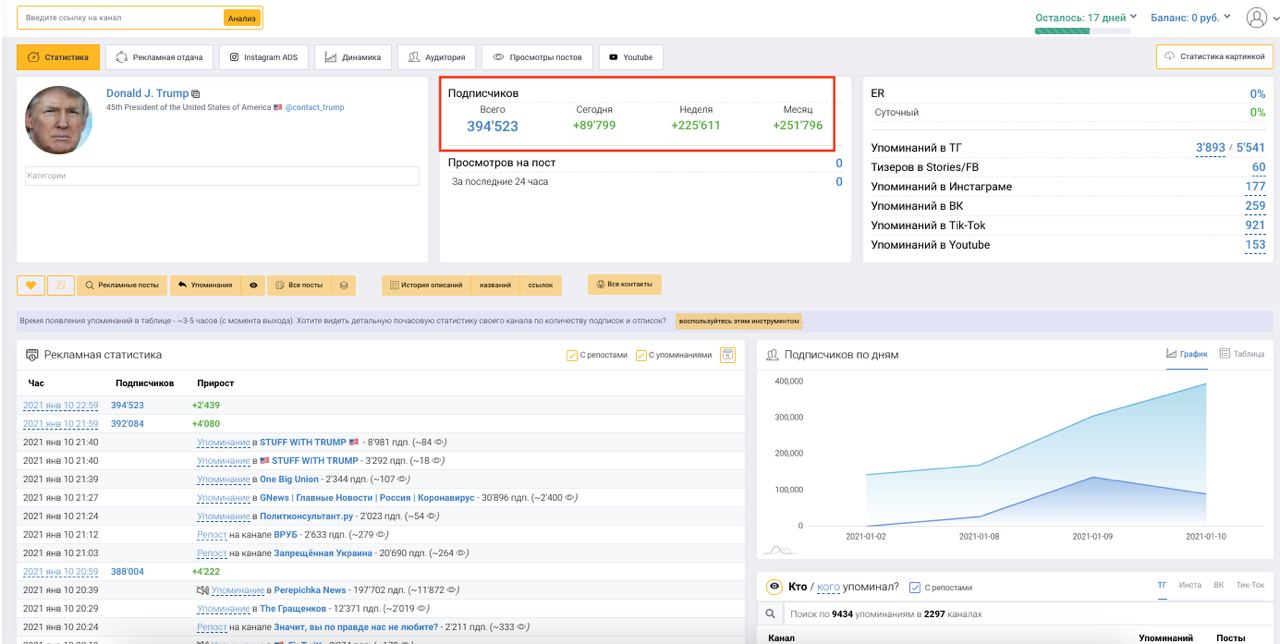Click the 921 Tik-Tok mentions count

pyautogui.click(x=1254, y=225)
